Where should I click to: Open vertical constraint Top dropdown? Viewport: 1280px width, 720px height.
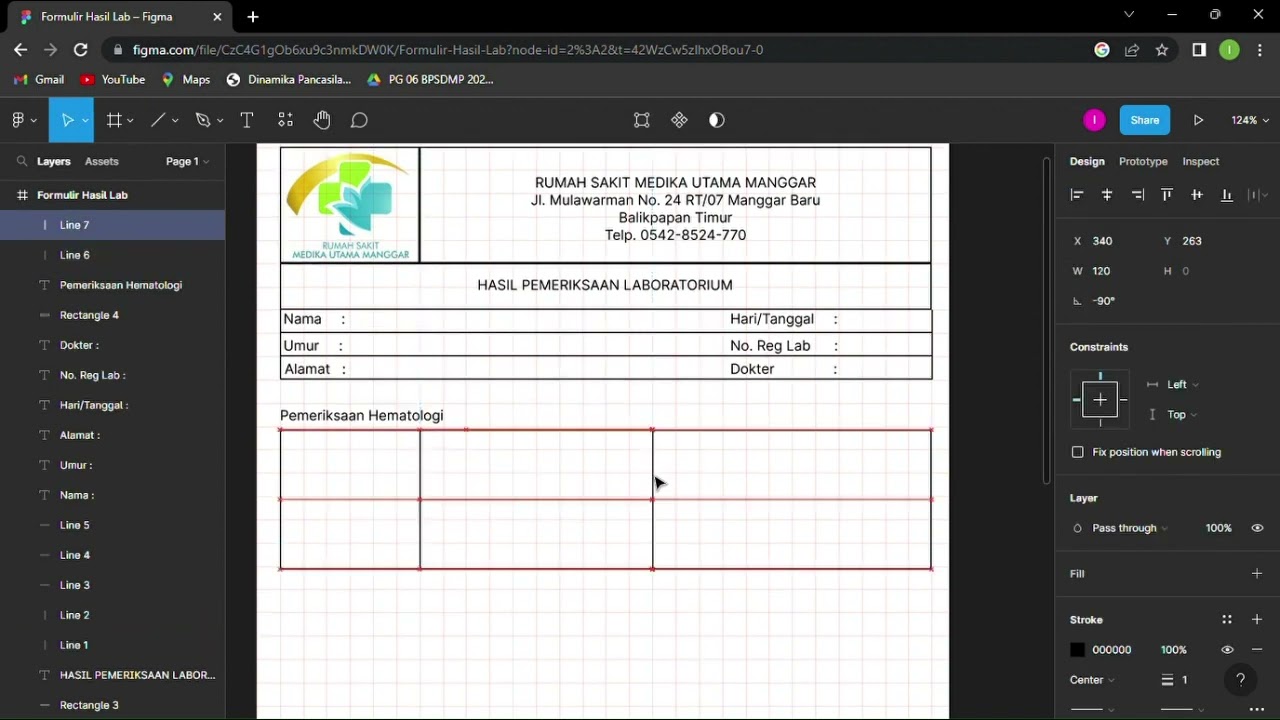[1182, 414]
